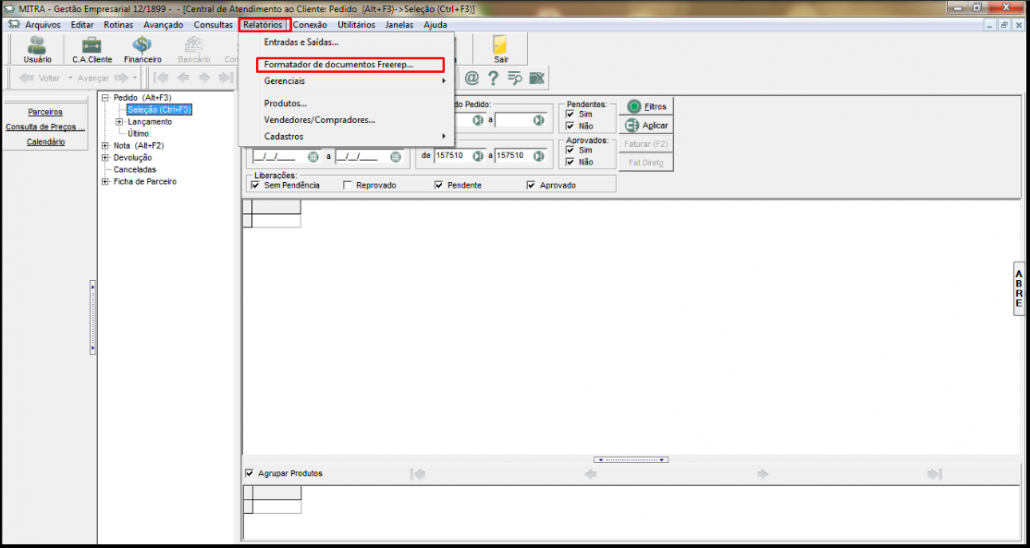Toggle the Agrupar Produtos checkbox
Viewport: 1030px width, 548px height.
click(x=250, y=473)
